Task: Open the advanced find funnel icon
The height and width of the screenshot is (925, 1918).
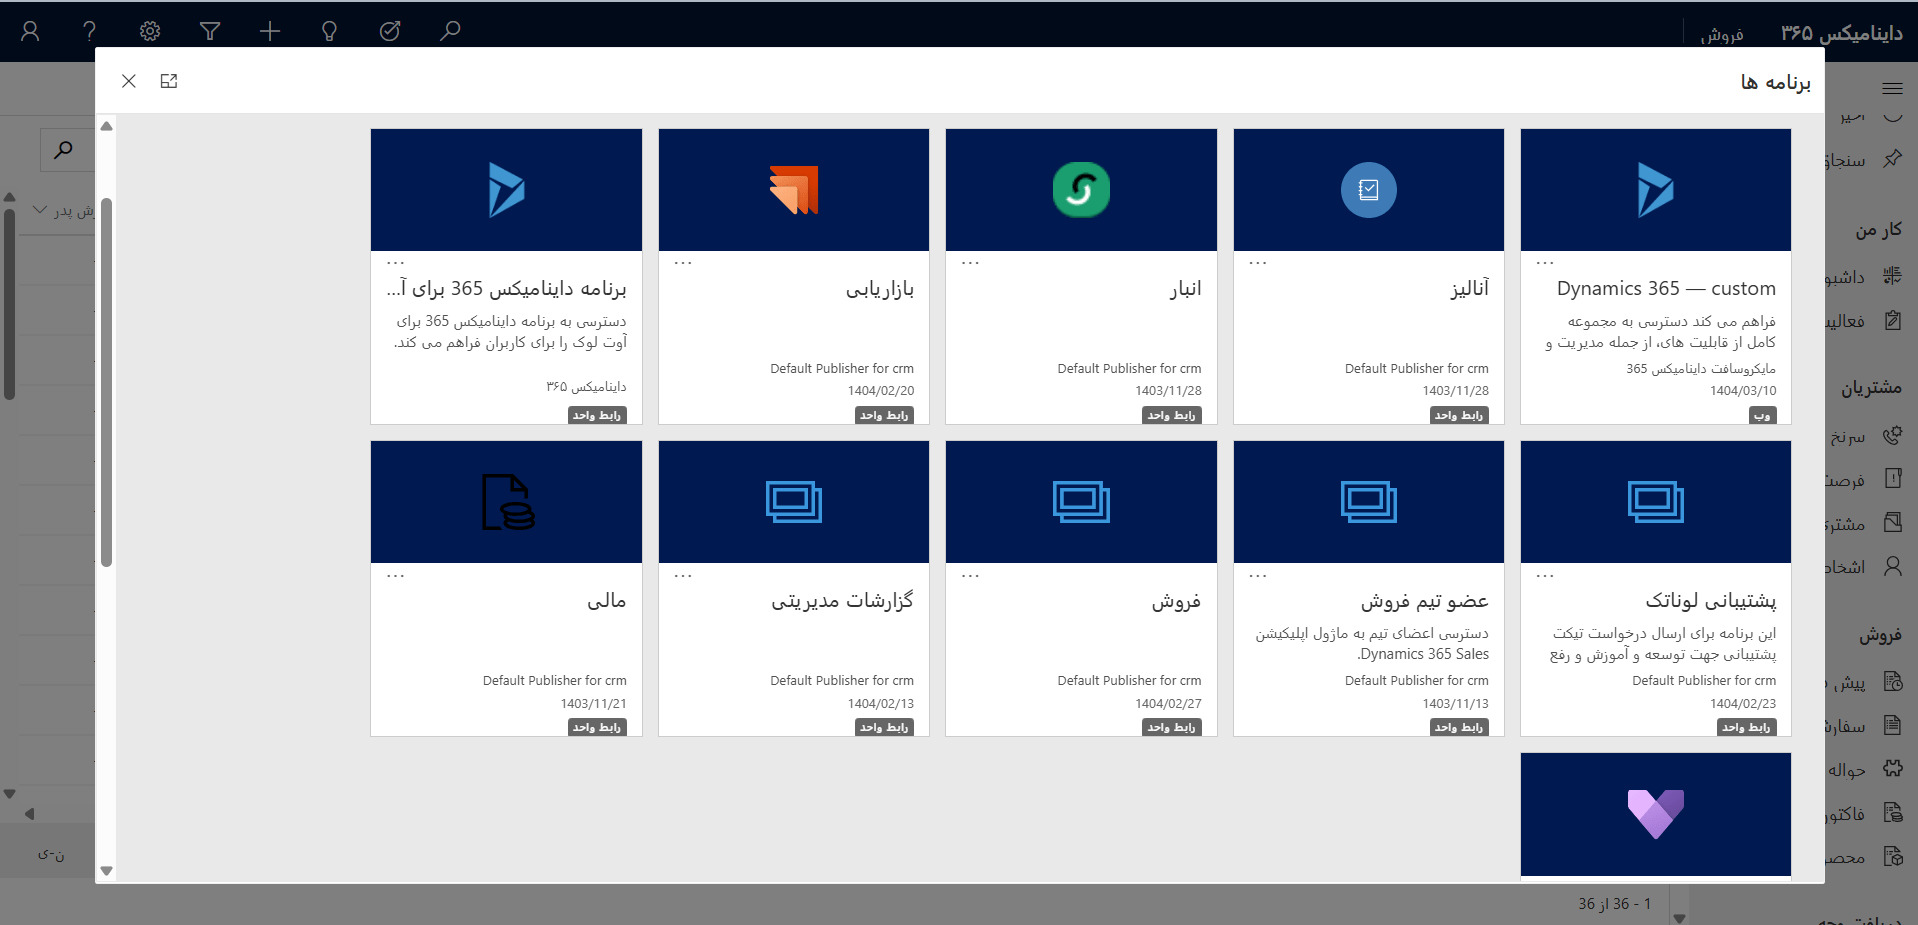Action: 210,31
